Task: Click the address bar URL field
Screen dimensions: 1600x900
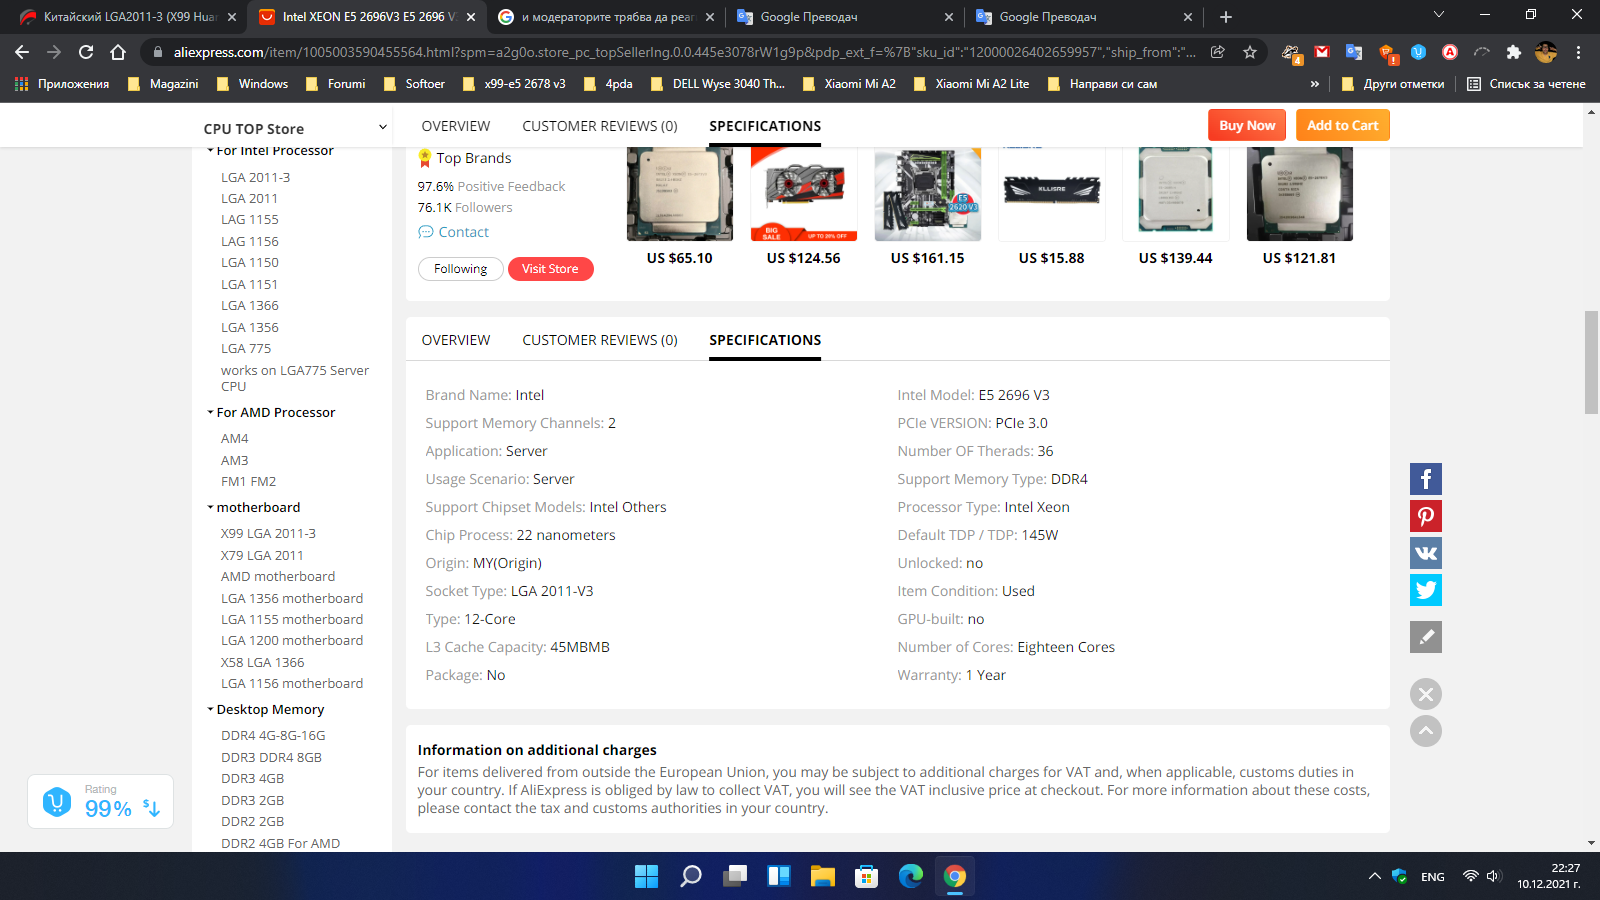Action: tap(684, 52)
